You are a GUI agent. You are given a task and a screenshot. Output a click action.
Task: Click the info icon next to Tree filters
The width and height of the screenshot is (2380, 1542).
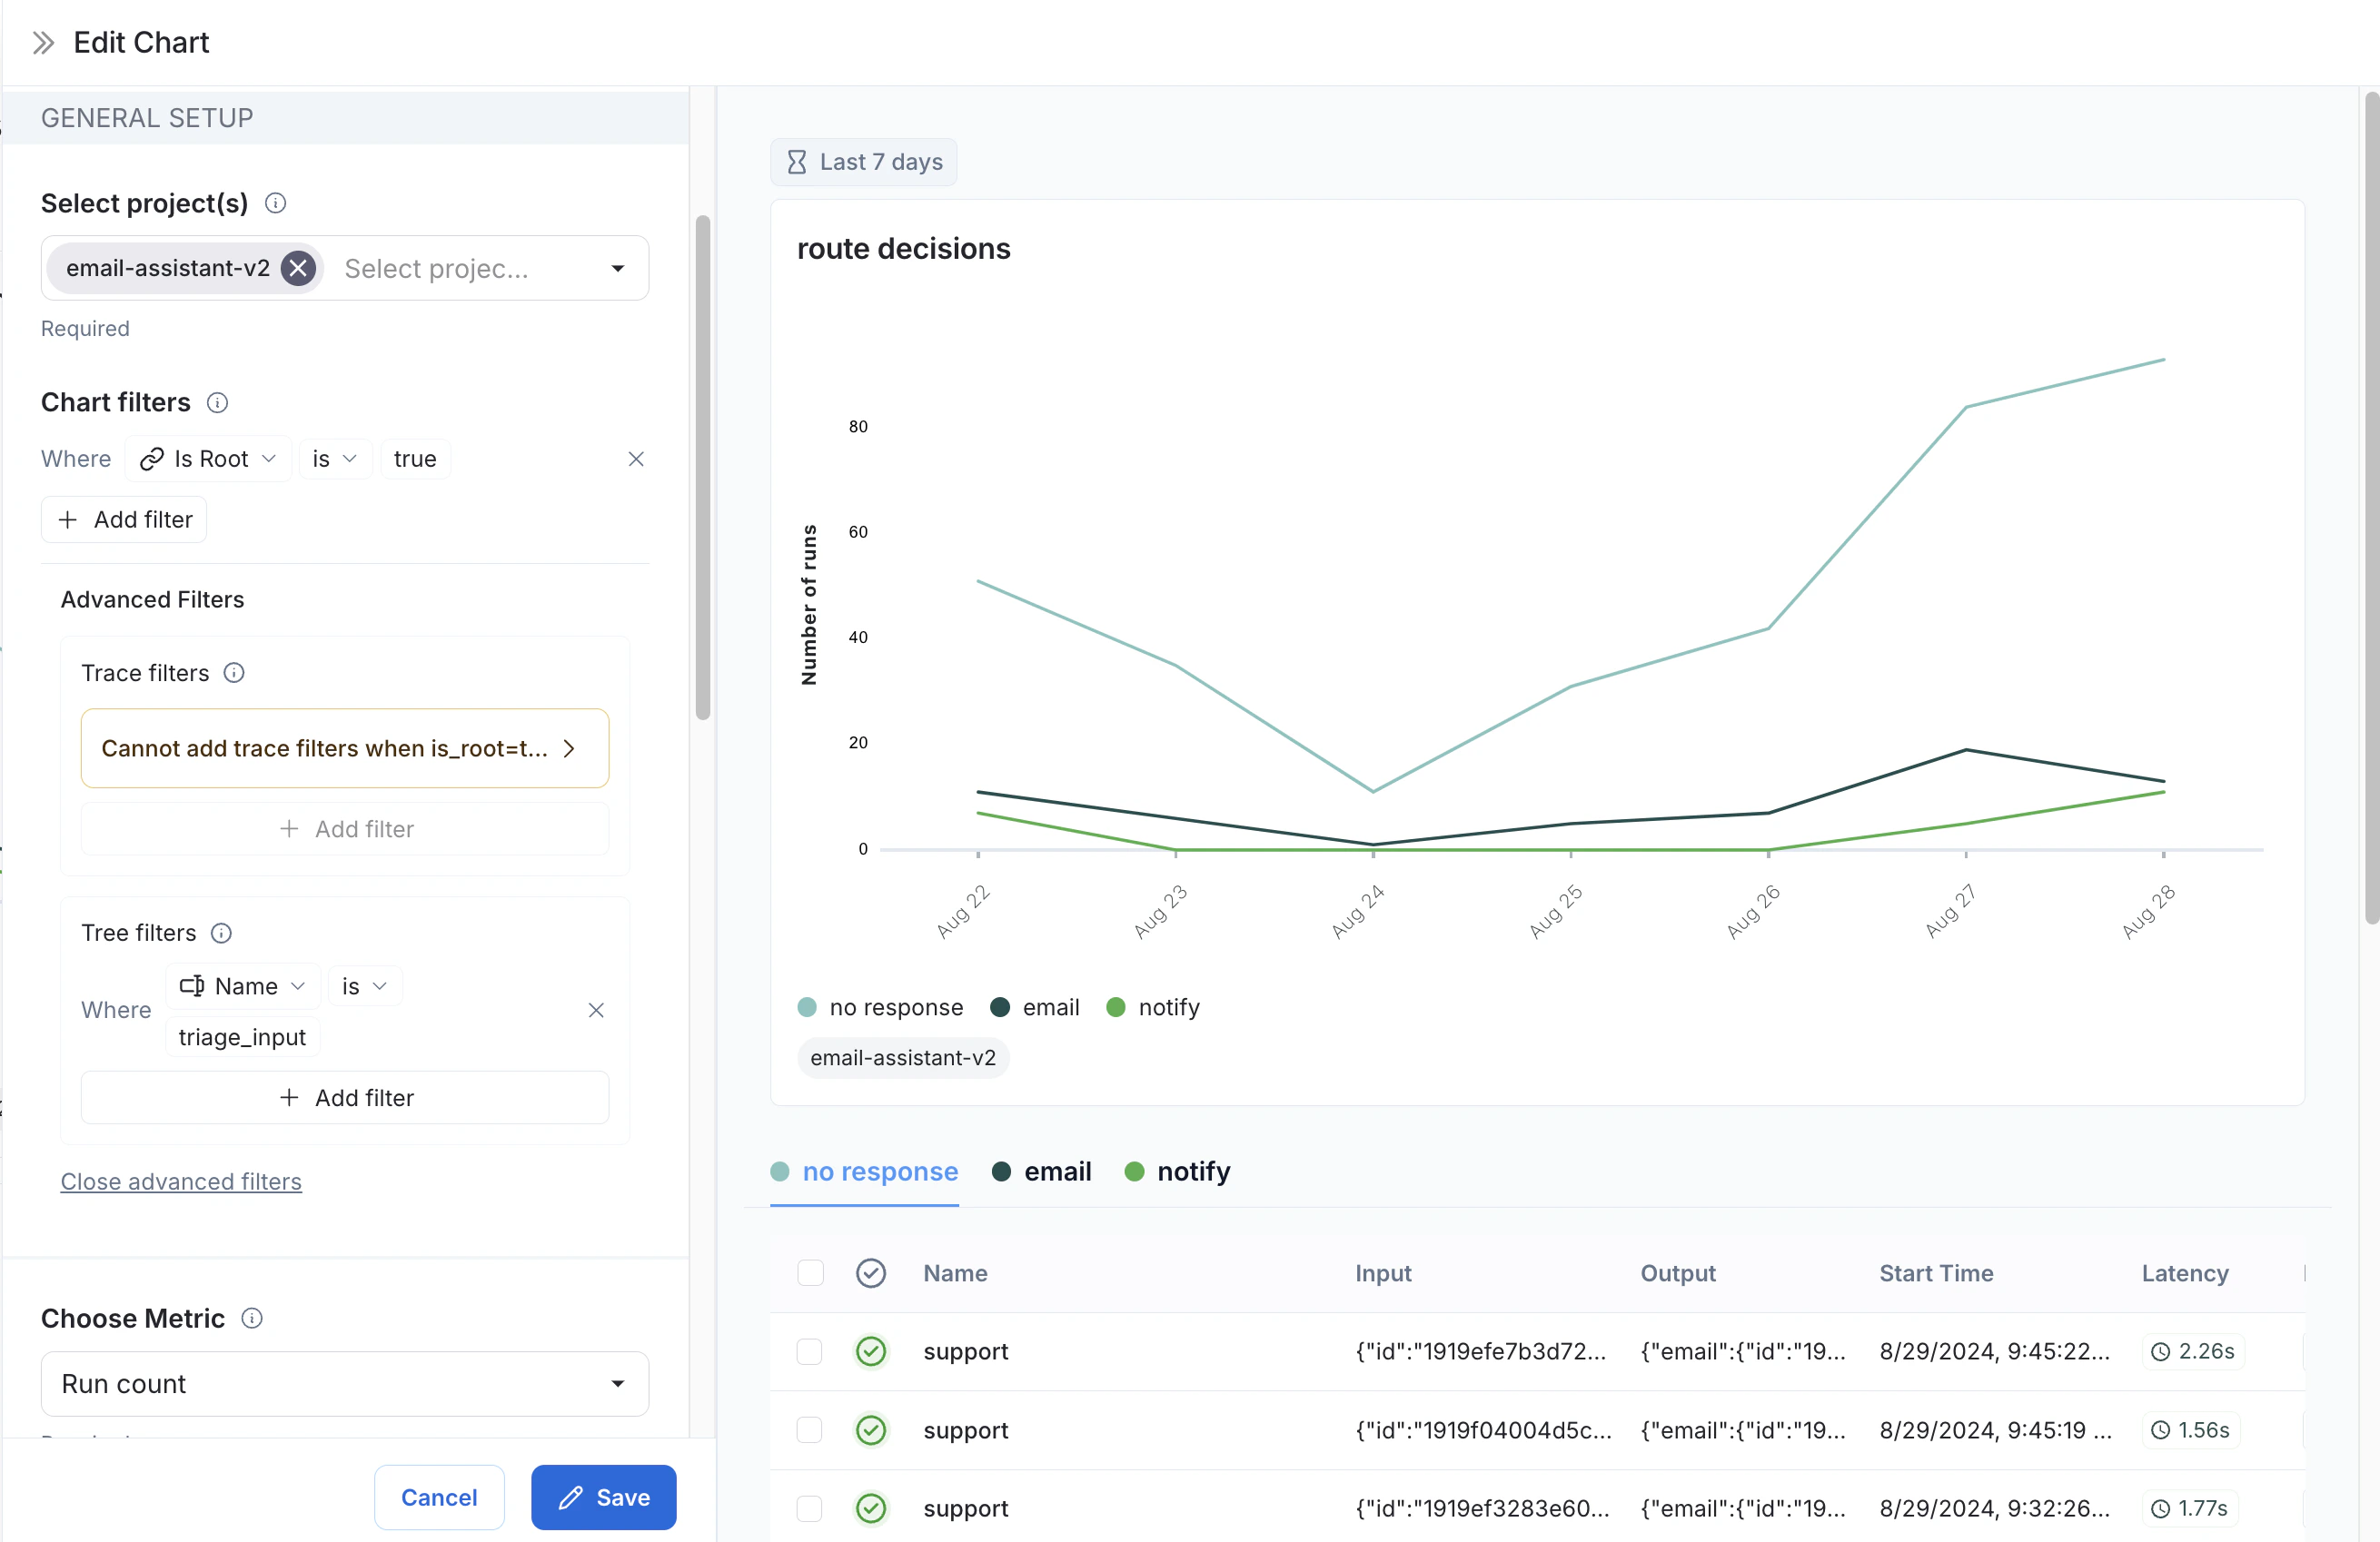tap(221, 933)
